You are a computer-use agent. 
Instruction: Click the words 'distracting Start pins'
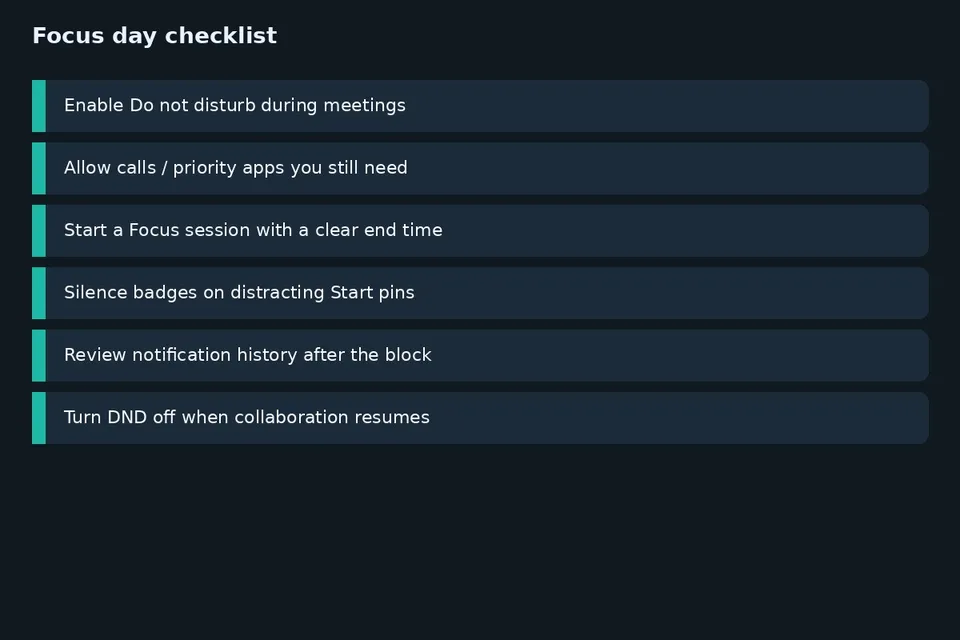[323, 293]
